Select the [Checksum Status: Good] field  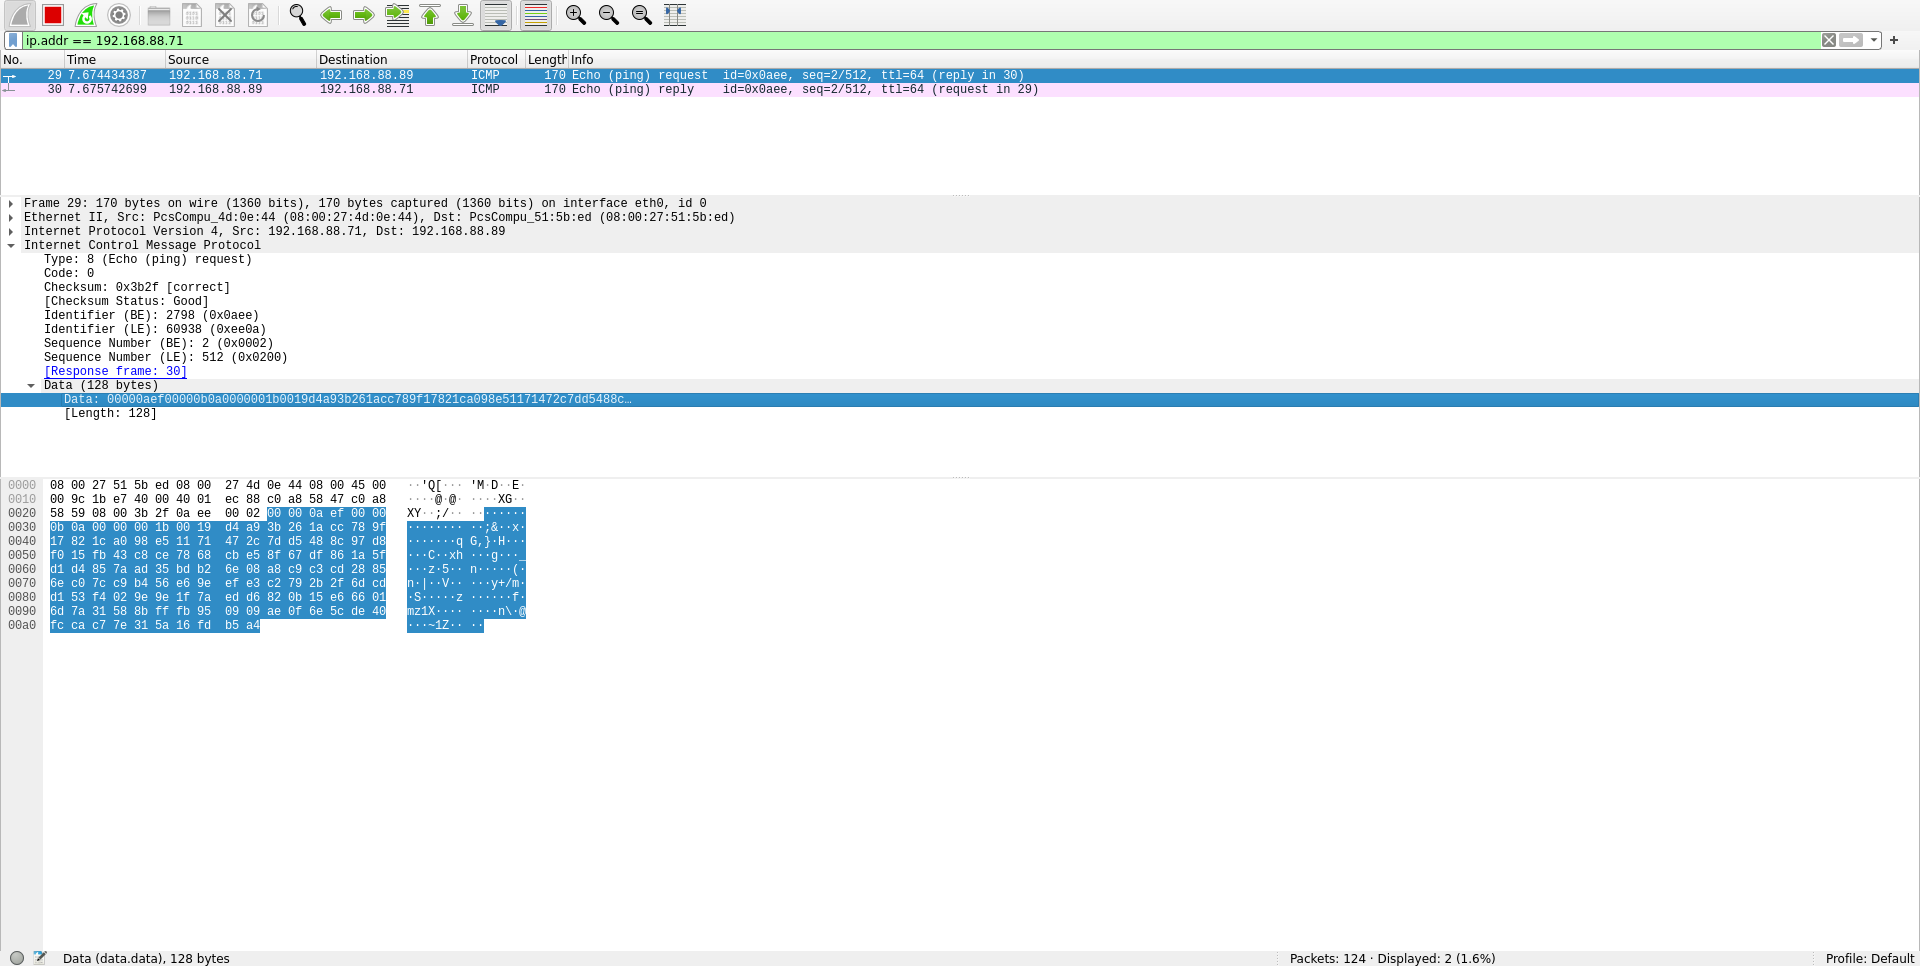pyautogui.click(x=126, y=301)
